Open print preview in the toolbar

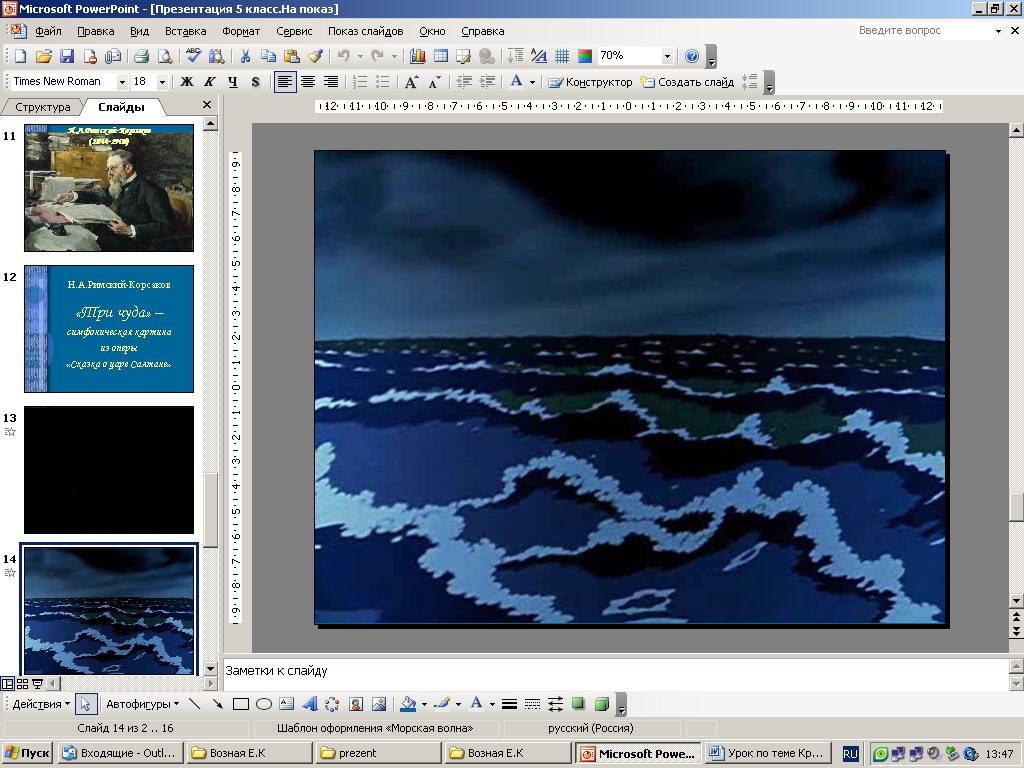pyautogui.click(x=165, y=56)
